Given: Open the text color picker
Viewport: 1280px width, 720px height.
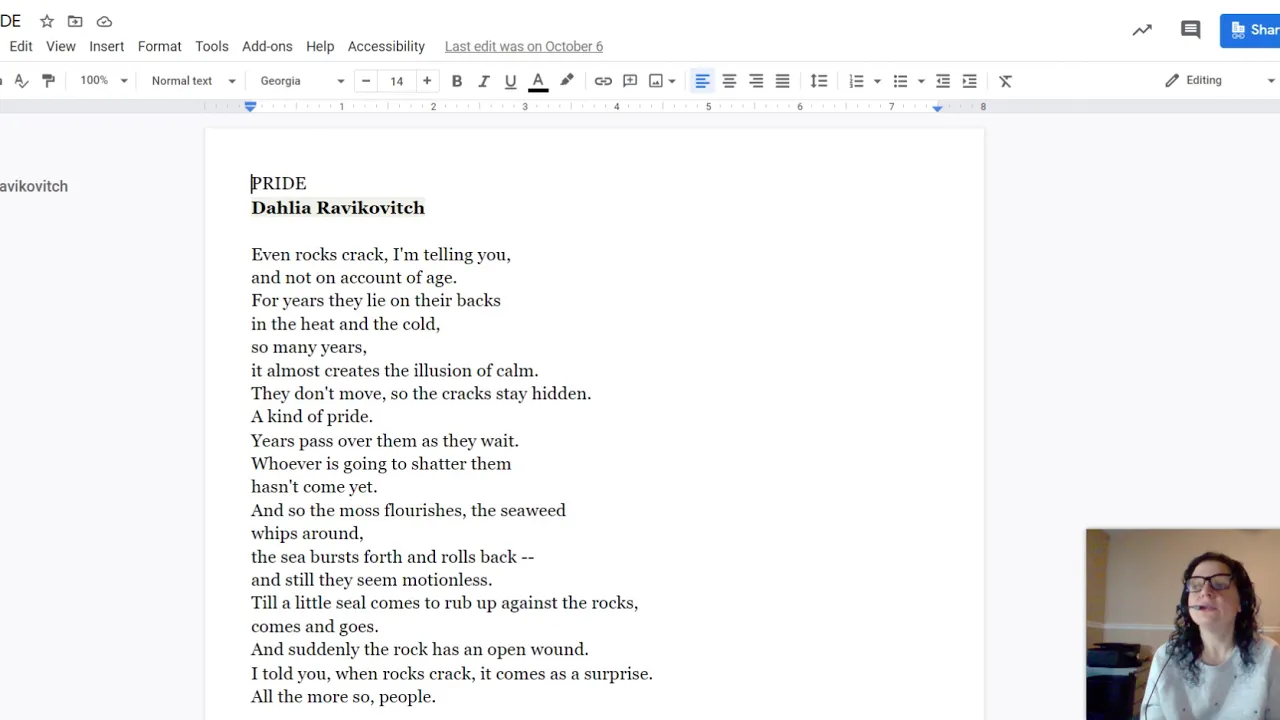Looking at the screenshot, I should pyautogui.click(x=538, y=81).
